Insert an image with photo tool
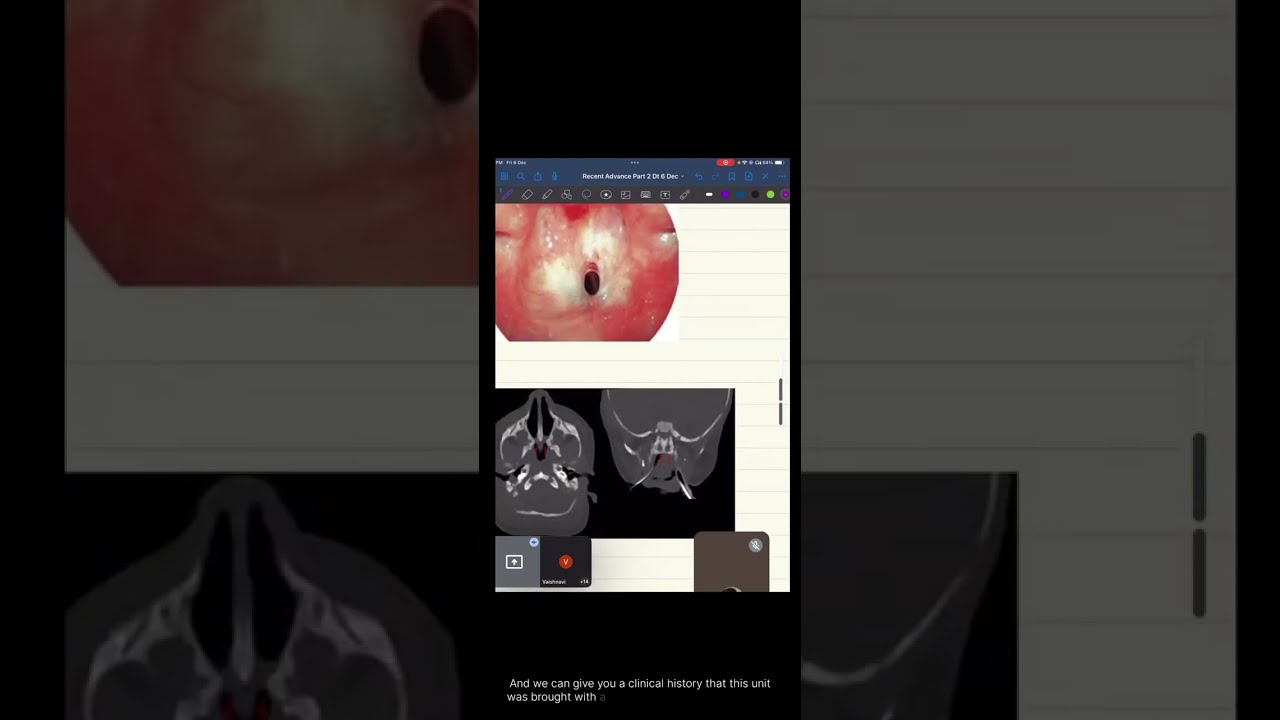1280x720 pixels. pos(626,194)
